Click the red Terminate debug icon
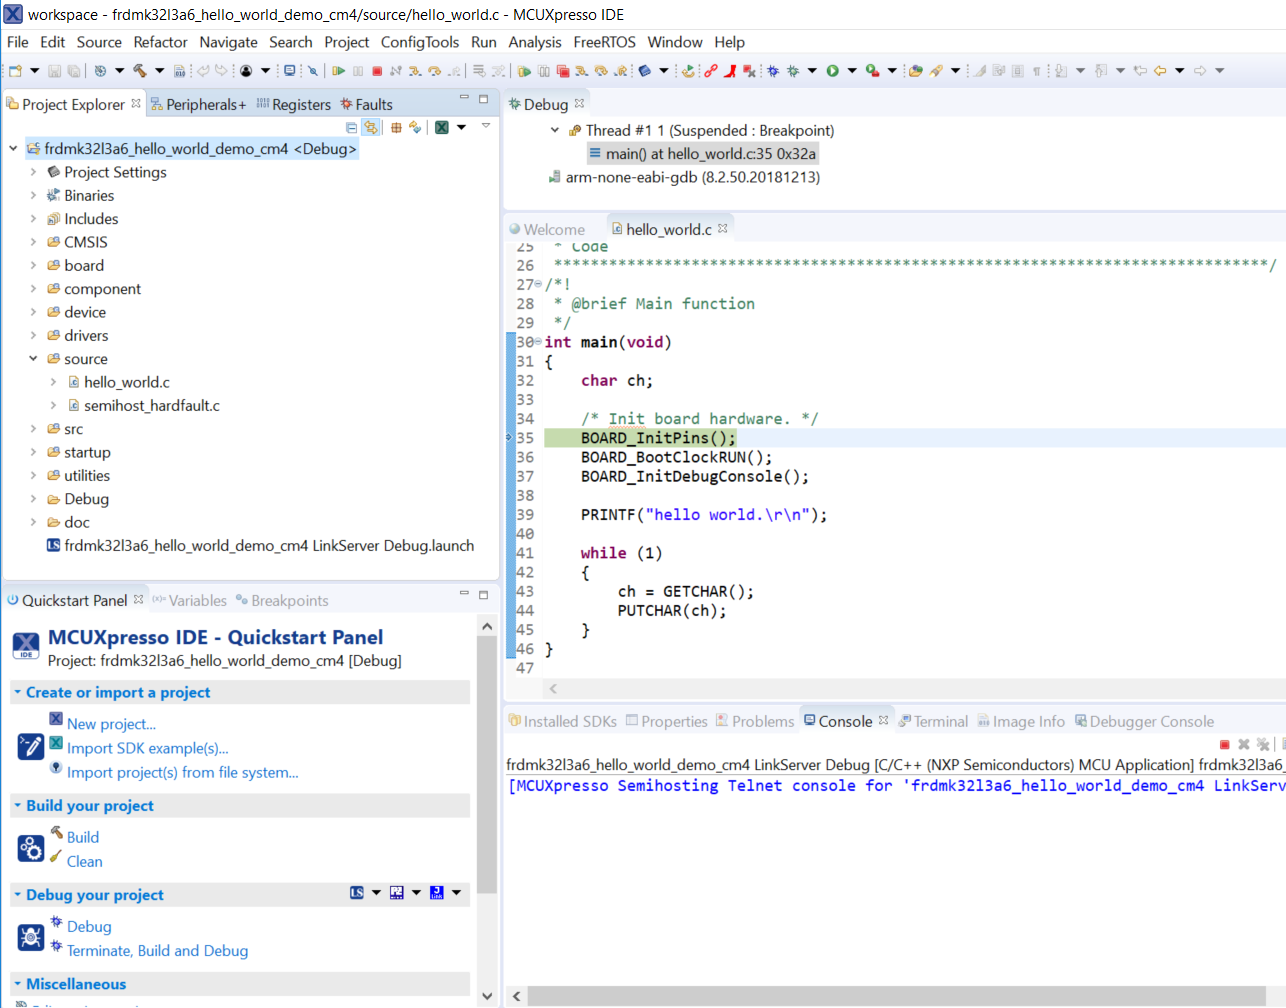This screenshot has height=1008, width=1286. 377,71
